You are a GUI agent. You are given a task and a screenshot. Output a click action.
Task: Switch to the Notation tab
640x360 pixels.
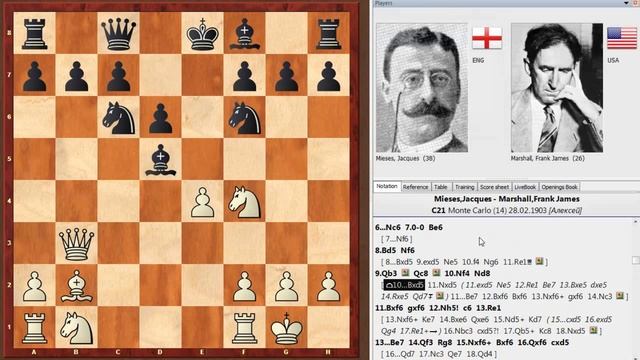click(387, 187)
